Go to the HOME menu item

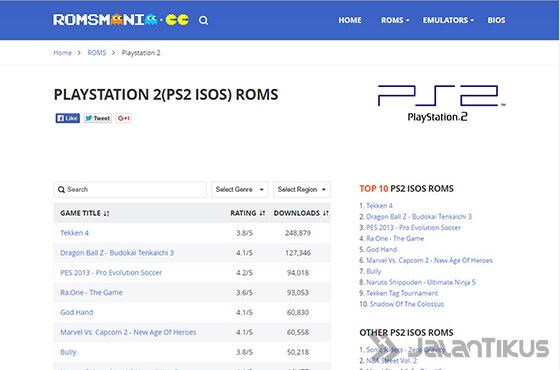[x=350, y=20]
